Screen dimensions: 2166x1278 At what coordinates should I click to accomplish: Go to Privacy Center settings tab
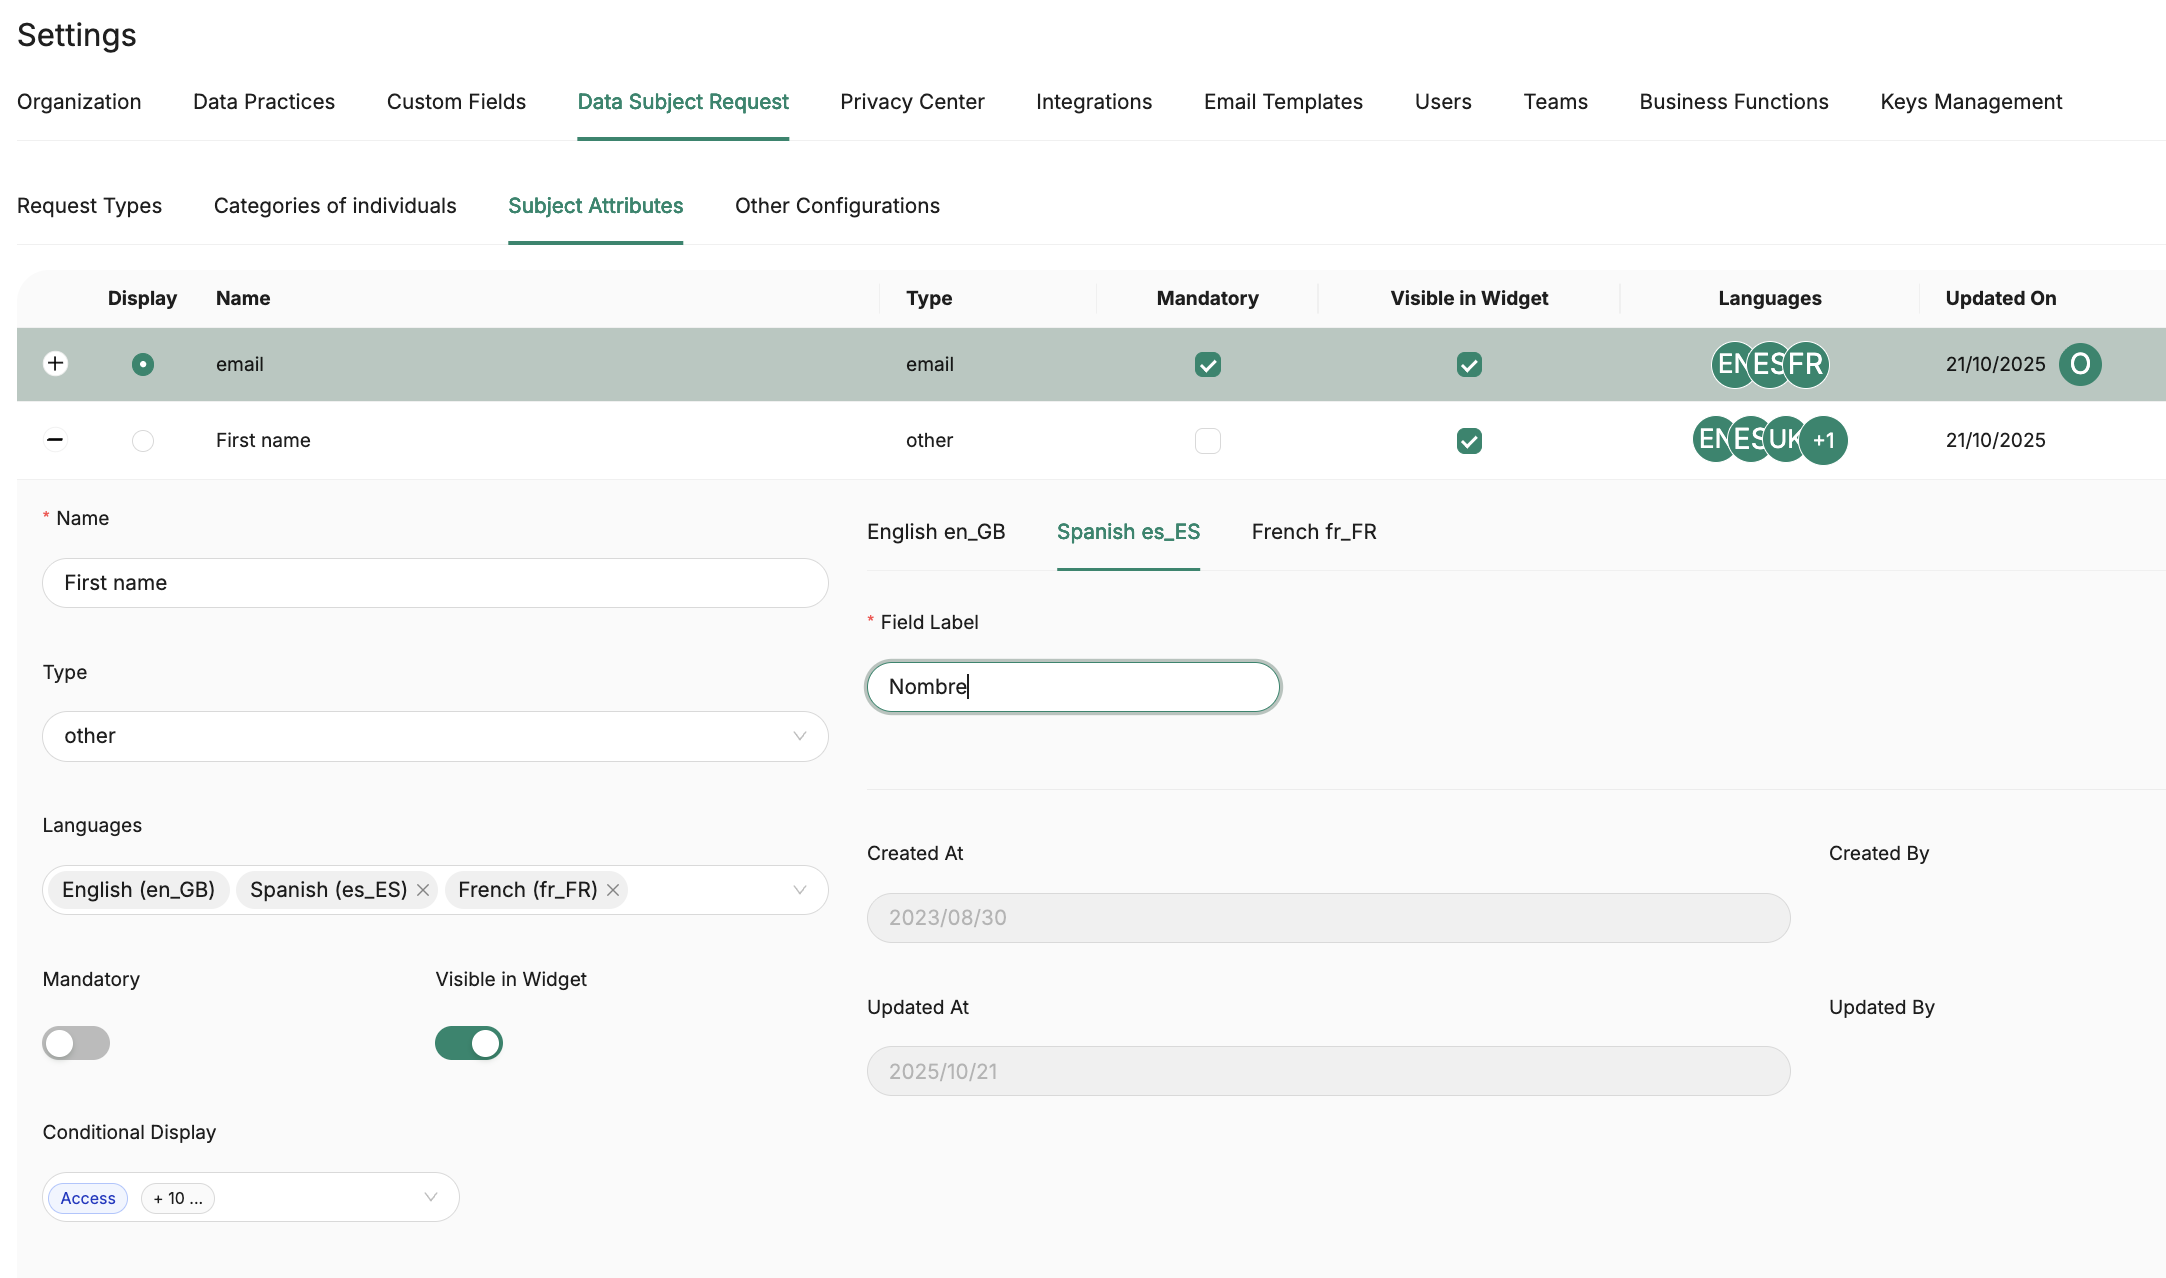click(911, 102)
